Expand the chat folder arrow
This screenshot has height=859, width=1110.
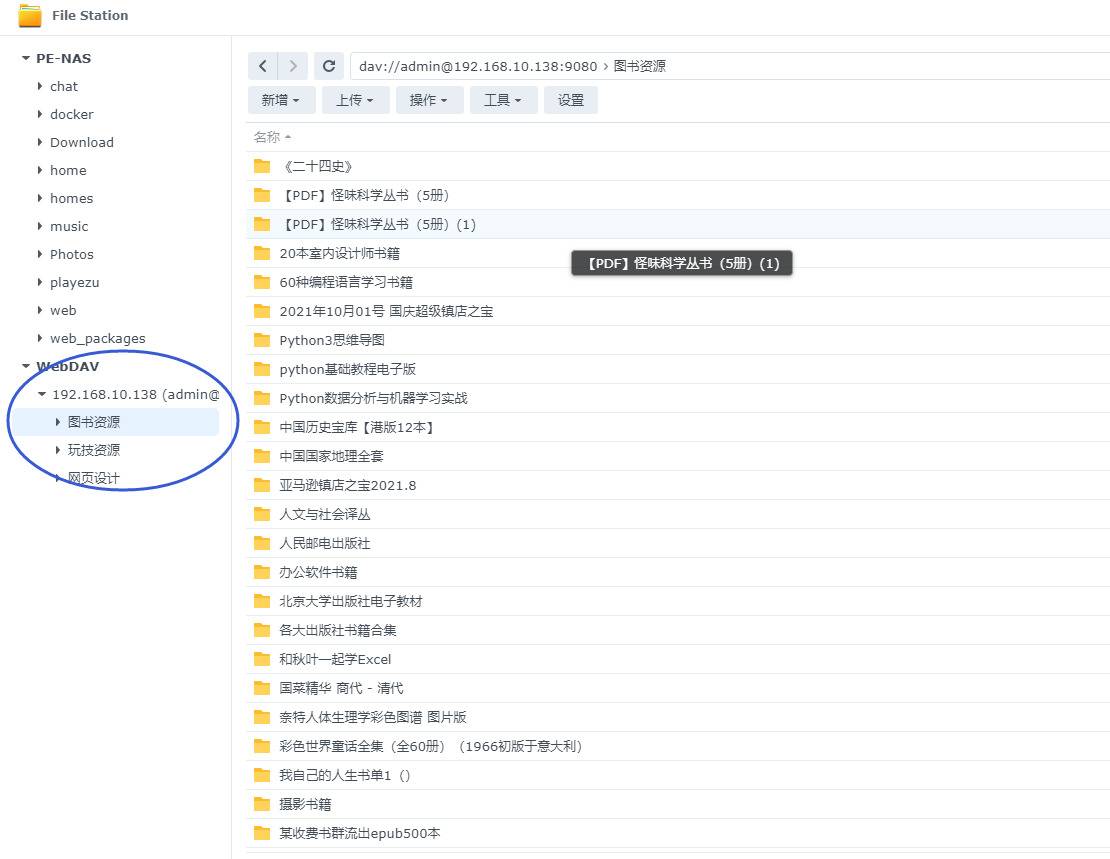point(40,86)
